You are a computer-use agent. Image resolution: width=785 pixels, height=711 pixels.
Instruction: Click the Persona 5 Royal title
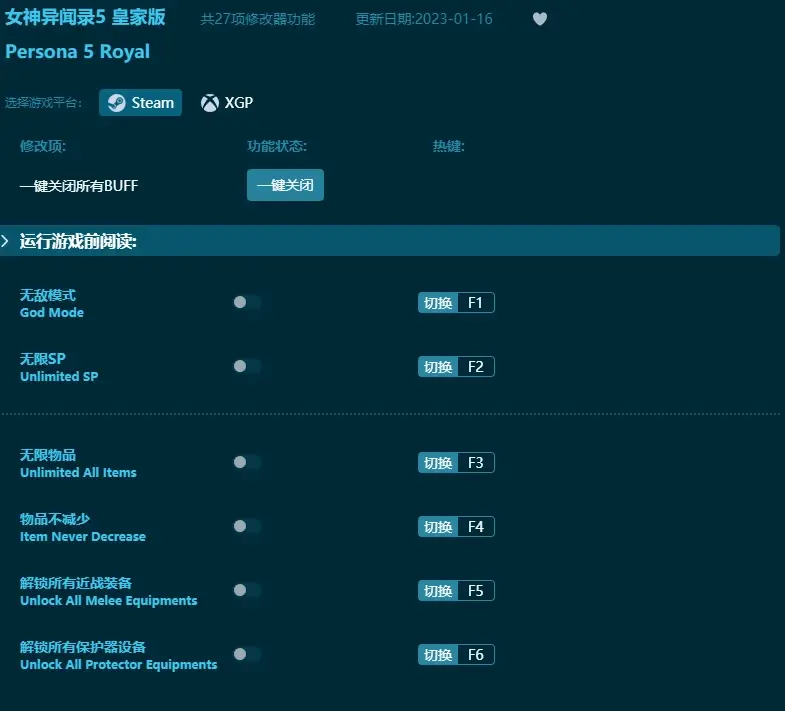(x=78, y=52)
